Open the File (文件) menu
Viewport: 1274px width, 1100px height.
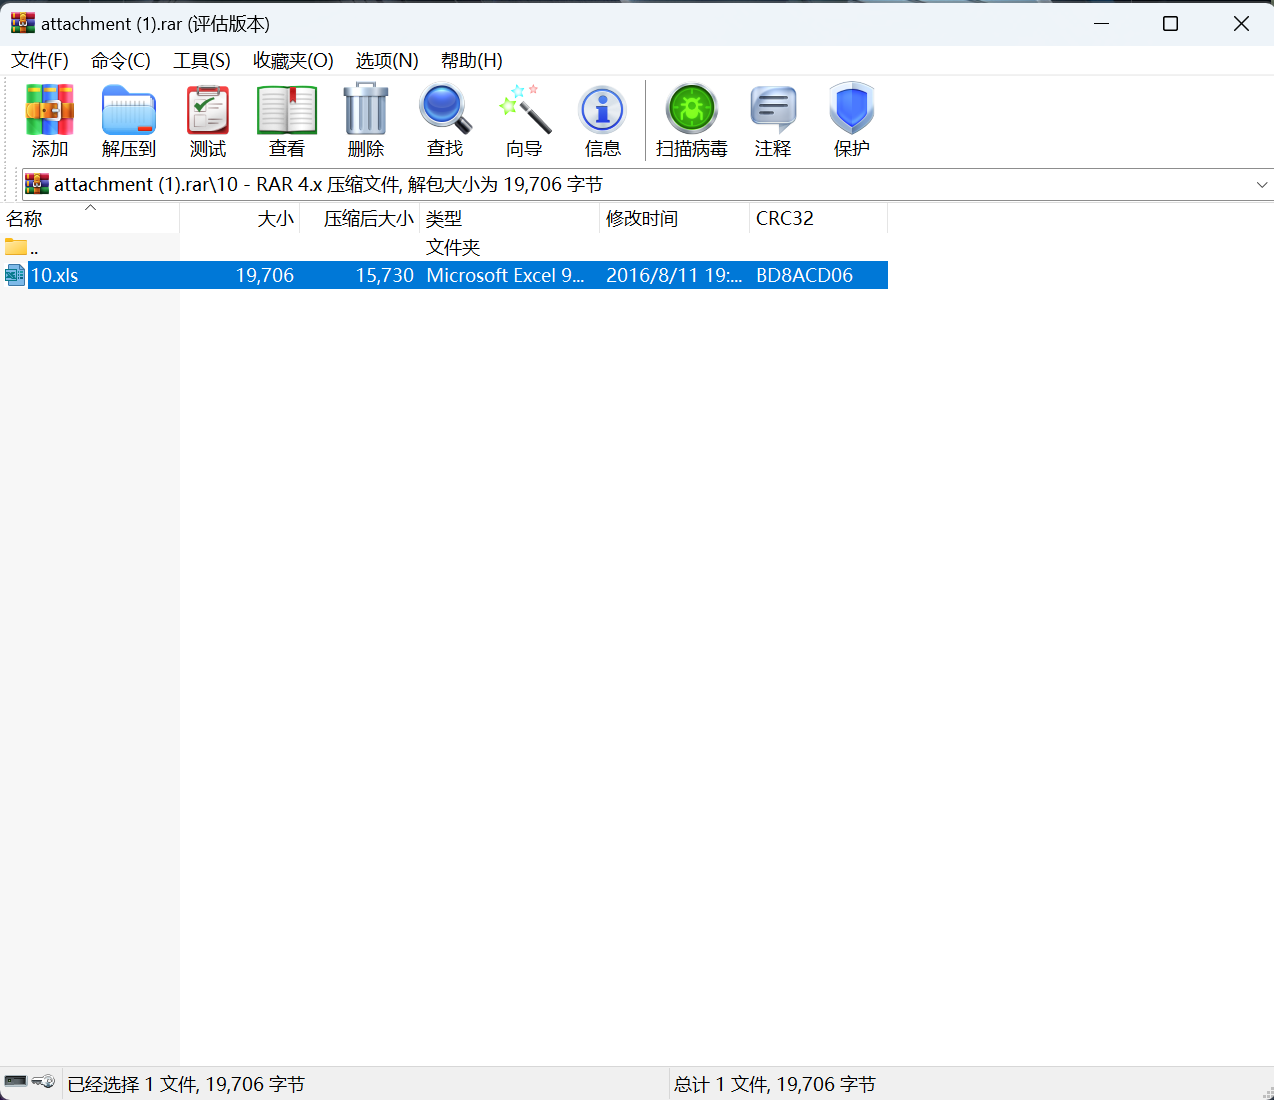pos(40,61)
